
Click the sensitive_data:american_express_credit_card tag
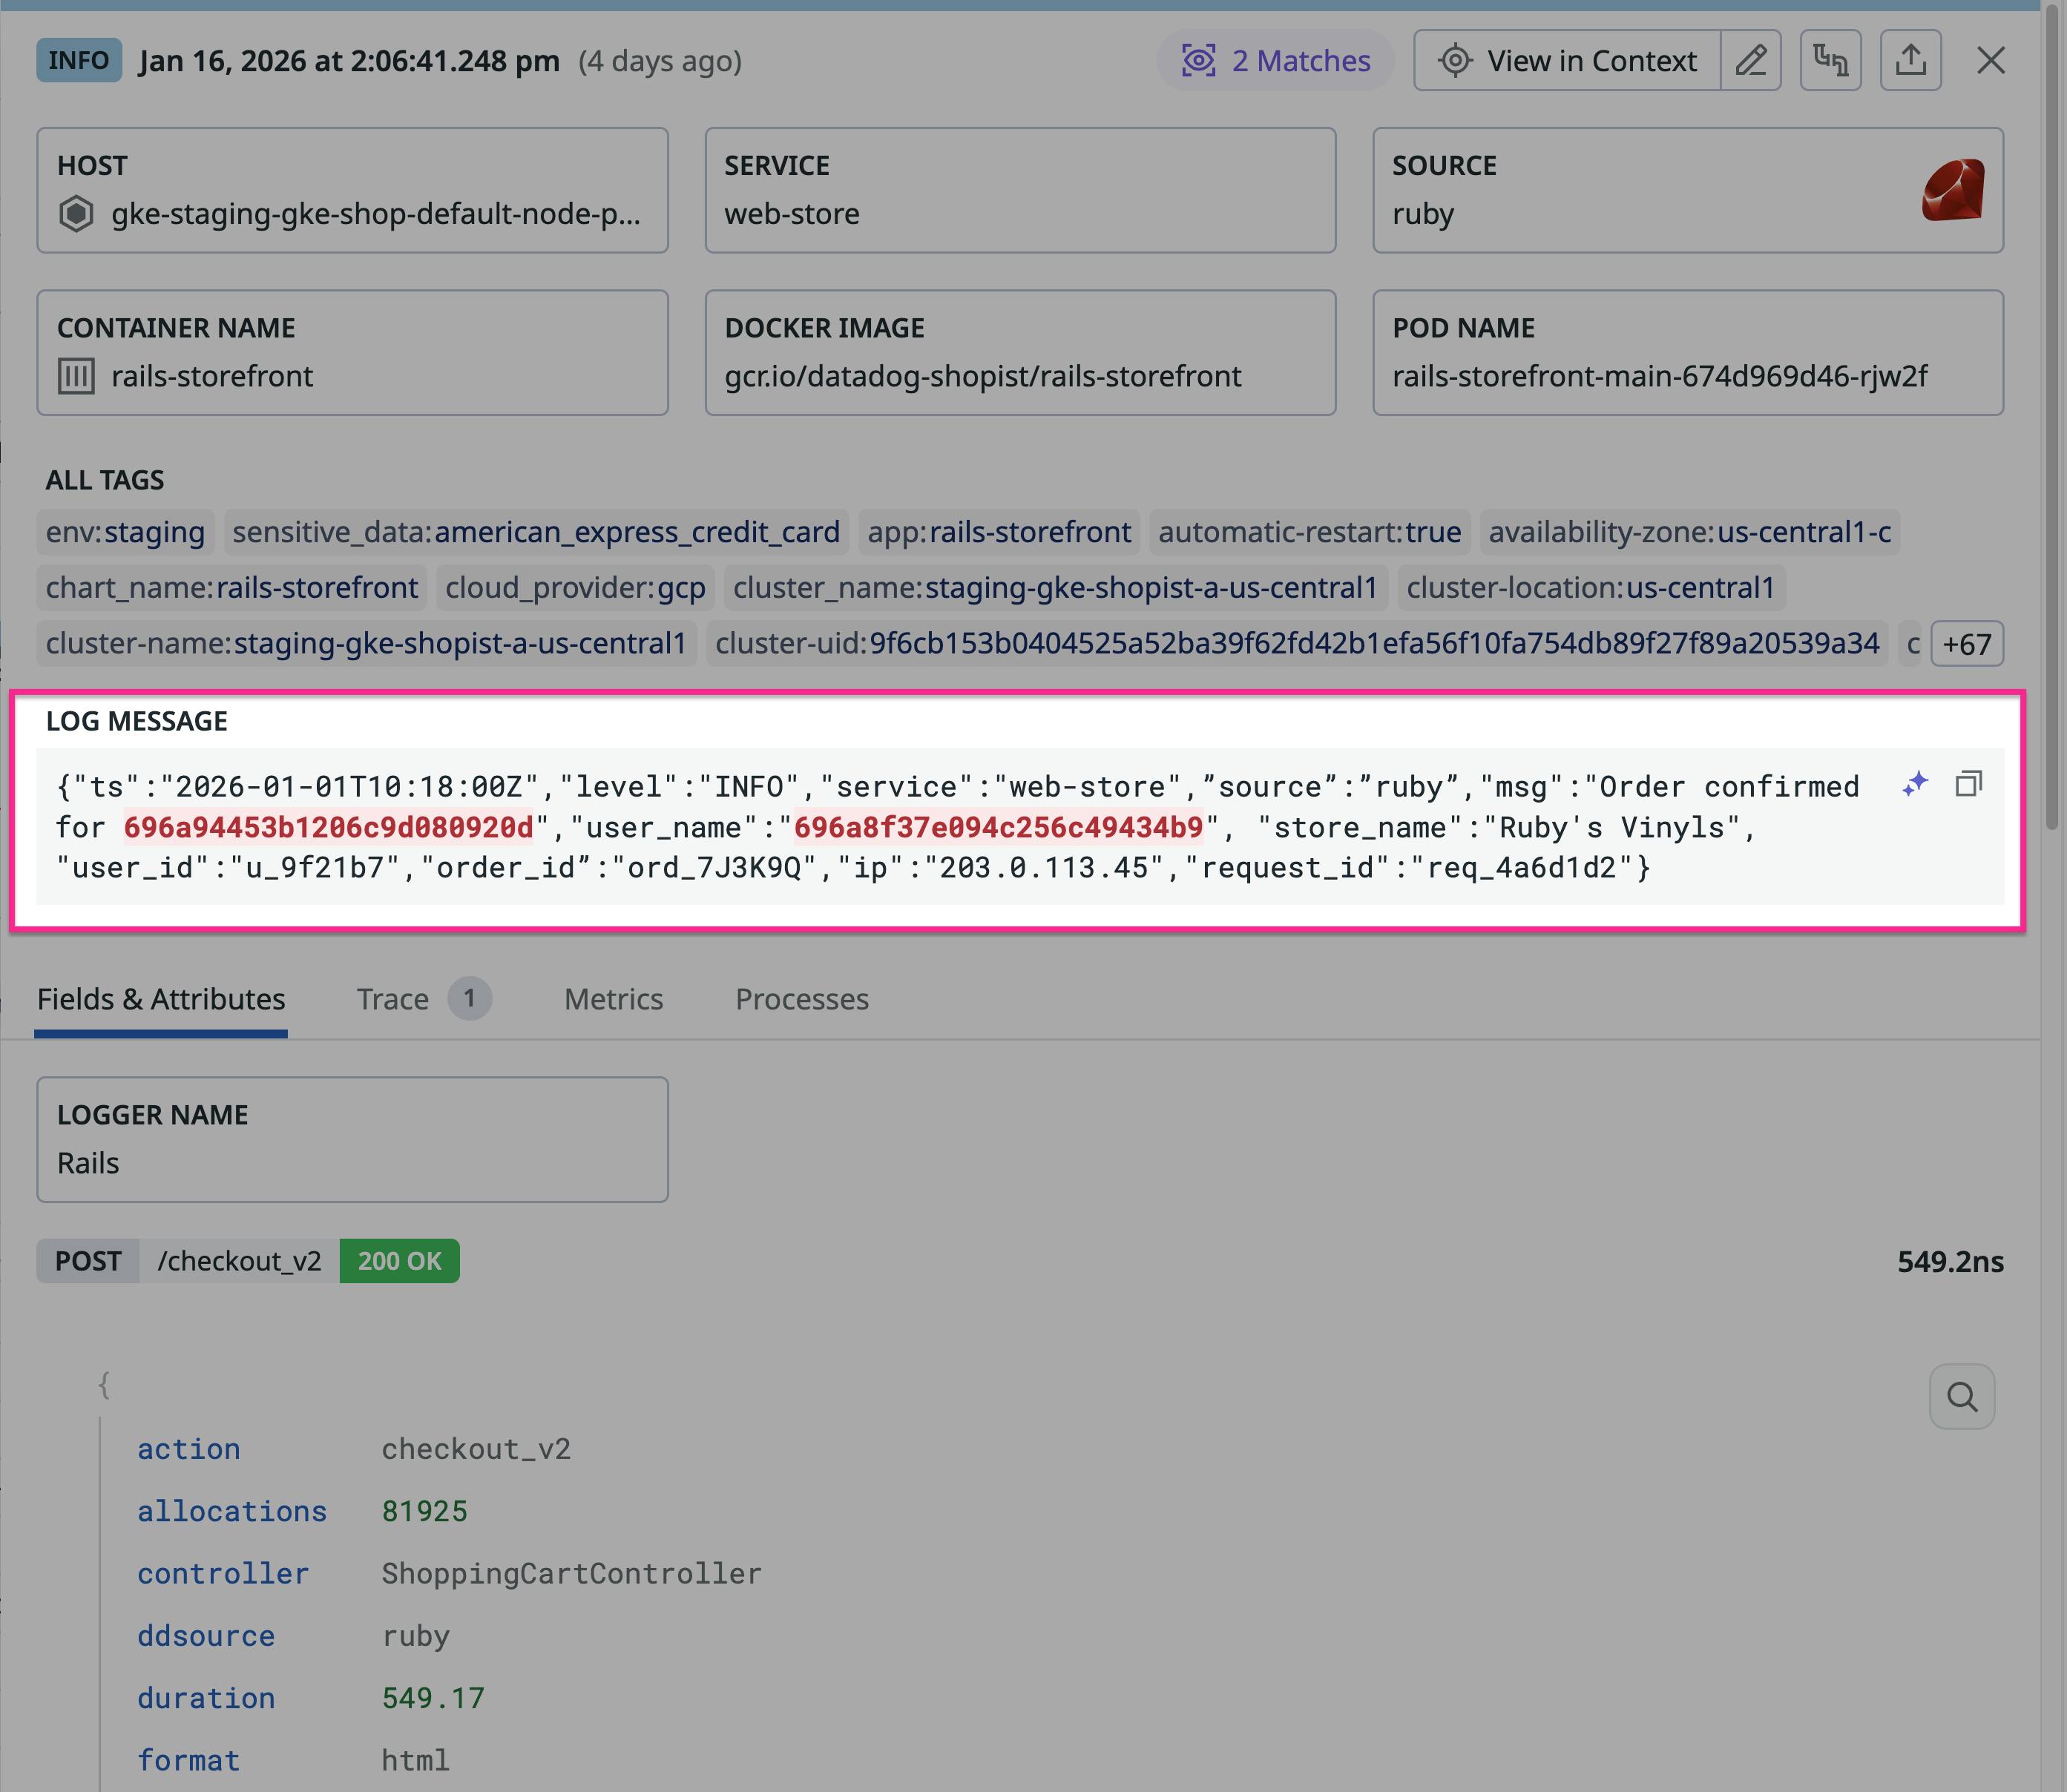pos(536,532)
